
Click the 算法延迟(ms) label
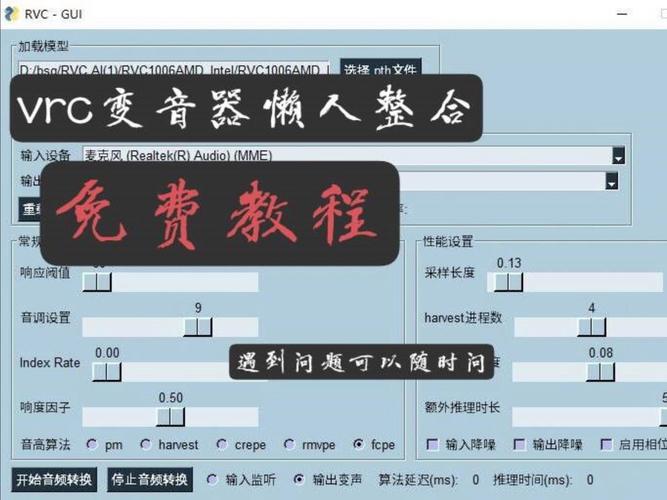tap(419, 480)
